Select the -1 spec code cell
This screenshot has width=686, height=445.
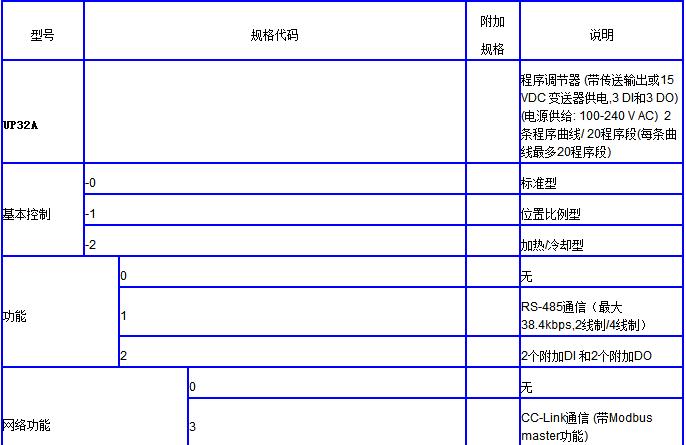pos(275,210)
